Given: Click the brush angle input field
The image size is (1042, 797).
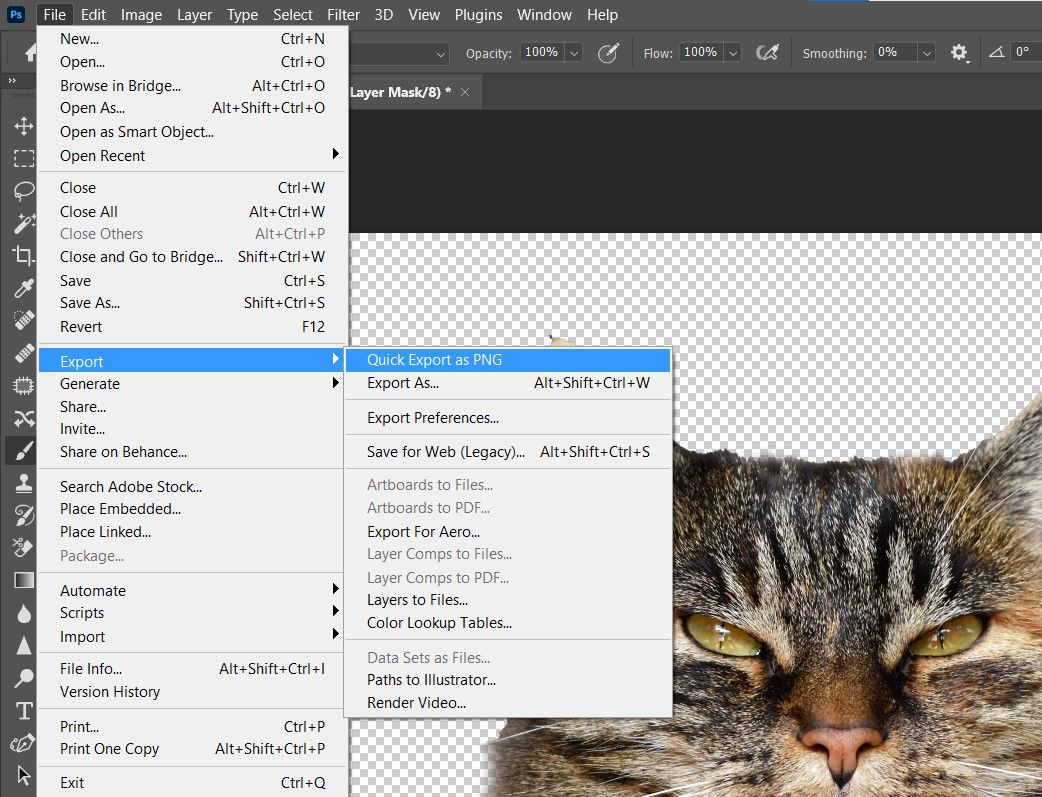Looking at the screenshot, I should [x=1025, y=53].
